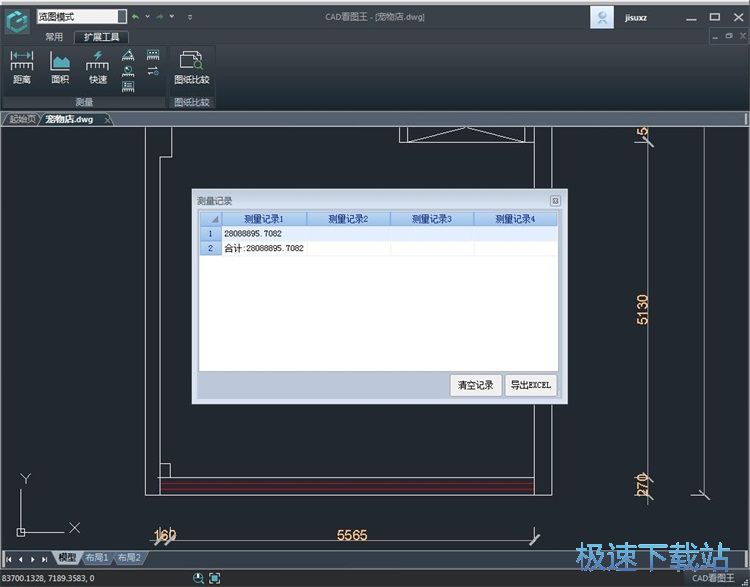The width and height of the screenshot is (750, 587).
Task: Restore the inner document window
Action: click(729, 36)
